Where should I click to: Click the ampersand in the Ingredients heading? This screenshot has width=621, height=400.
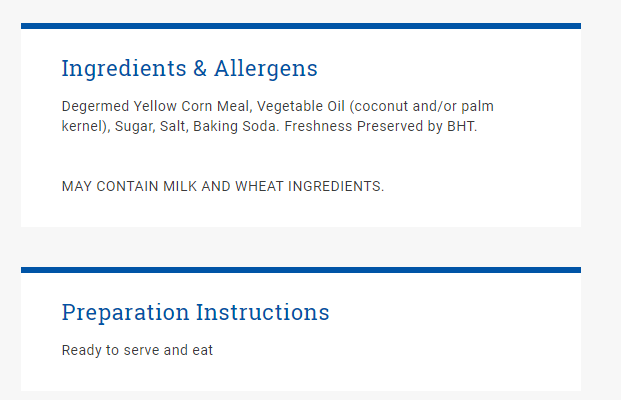(200, 68)
